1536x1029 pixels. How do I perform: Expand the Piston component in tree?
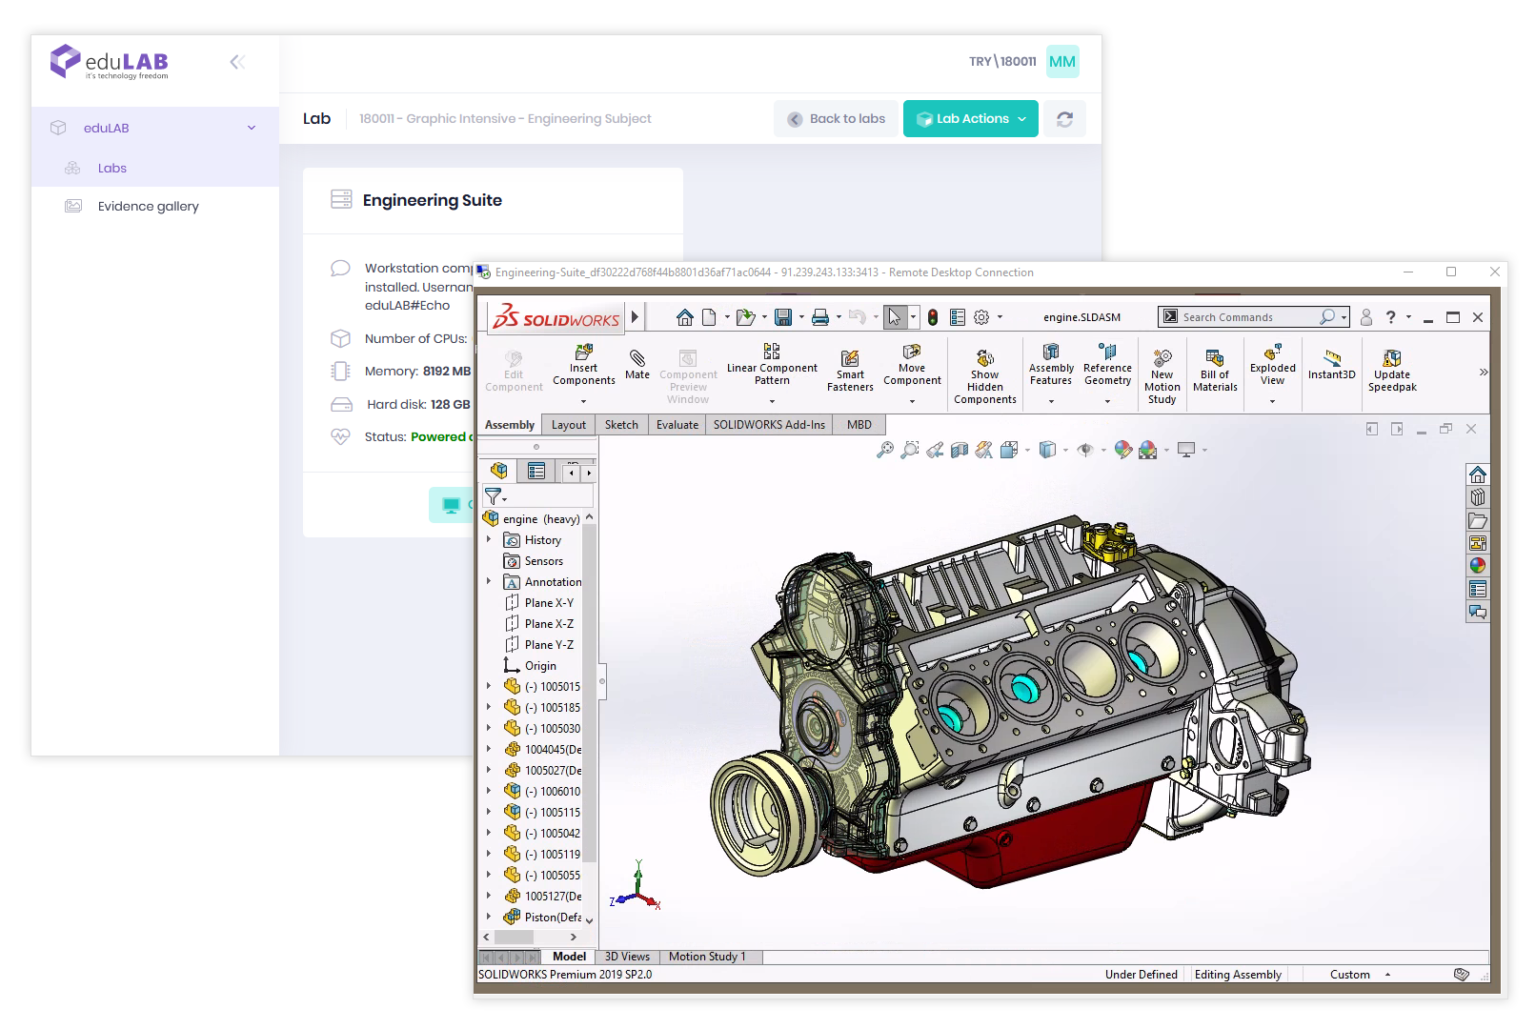(x=489, y=917)
